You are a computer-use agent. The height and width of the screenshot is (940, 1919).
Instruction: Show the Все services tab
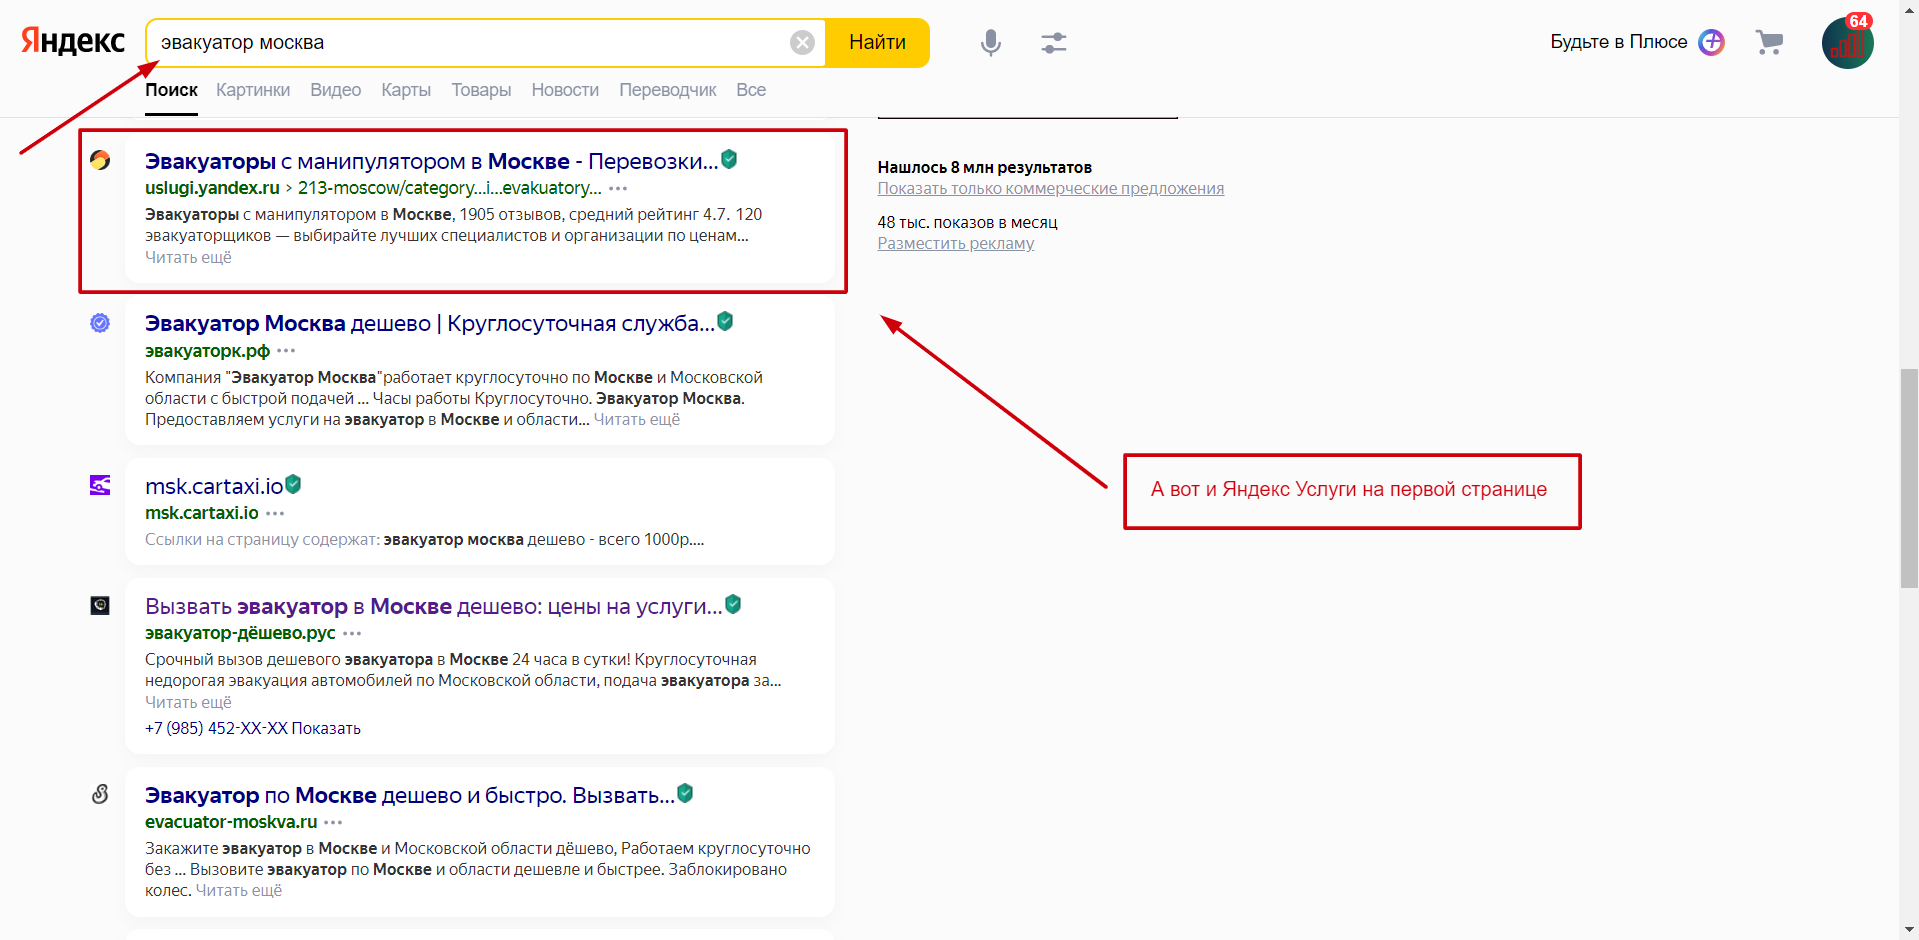click(751, 90)
